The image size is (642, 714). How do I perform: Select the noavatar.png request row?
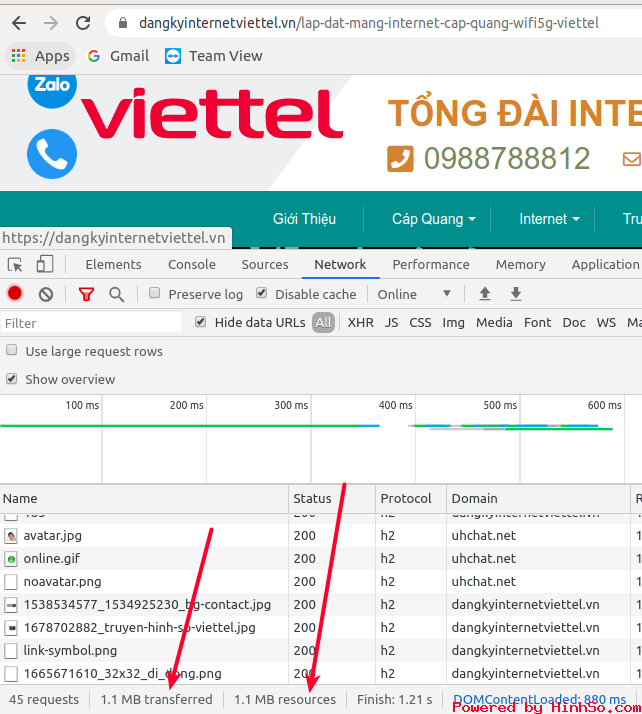pos(321,581)
